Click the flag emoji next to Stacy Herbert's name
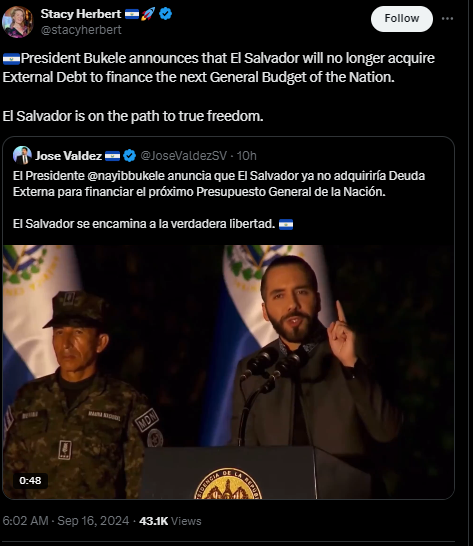The height and width of the screenshot is (546, 473). [x=132, y=14]
